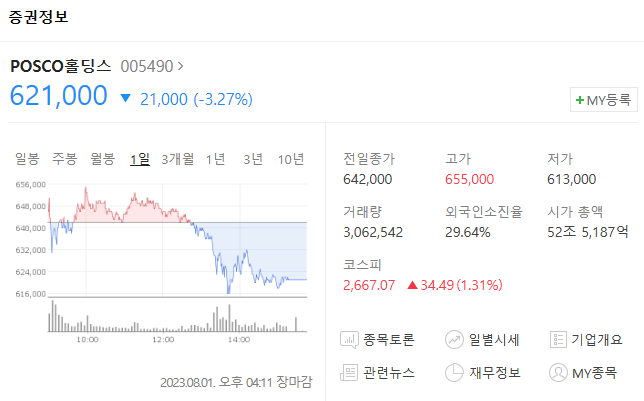
Task: Click the intraday price chart area
Action: tap(177, 240)
